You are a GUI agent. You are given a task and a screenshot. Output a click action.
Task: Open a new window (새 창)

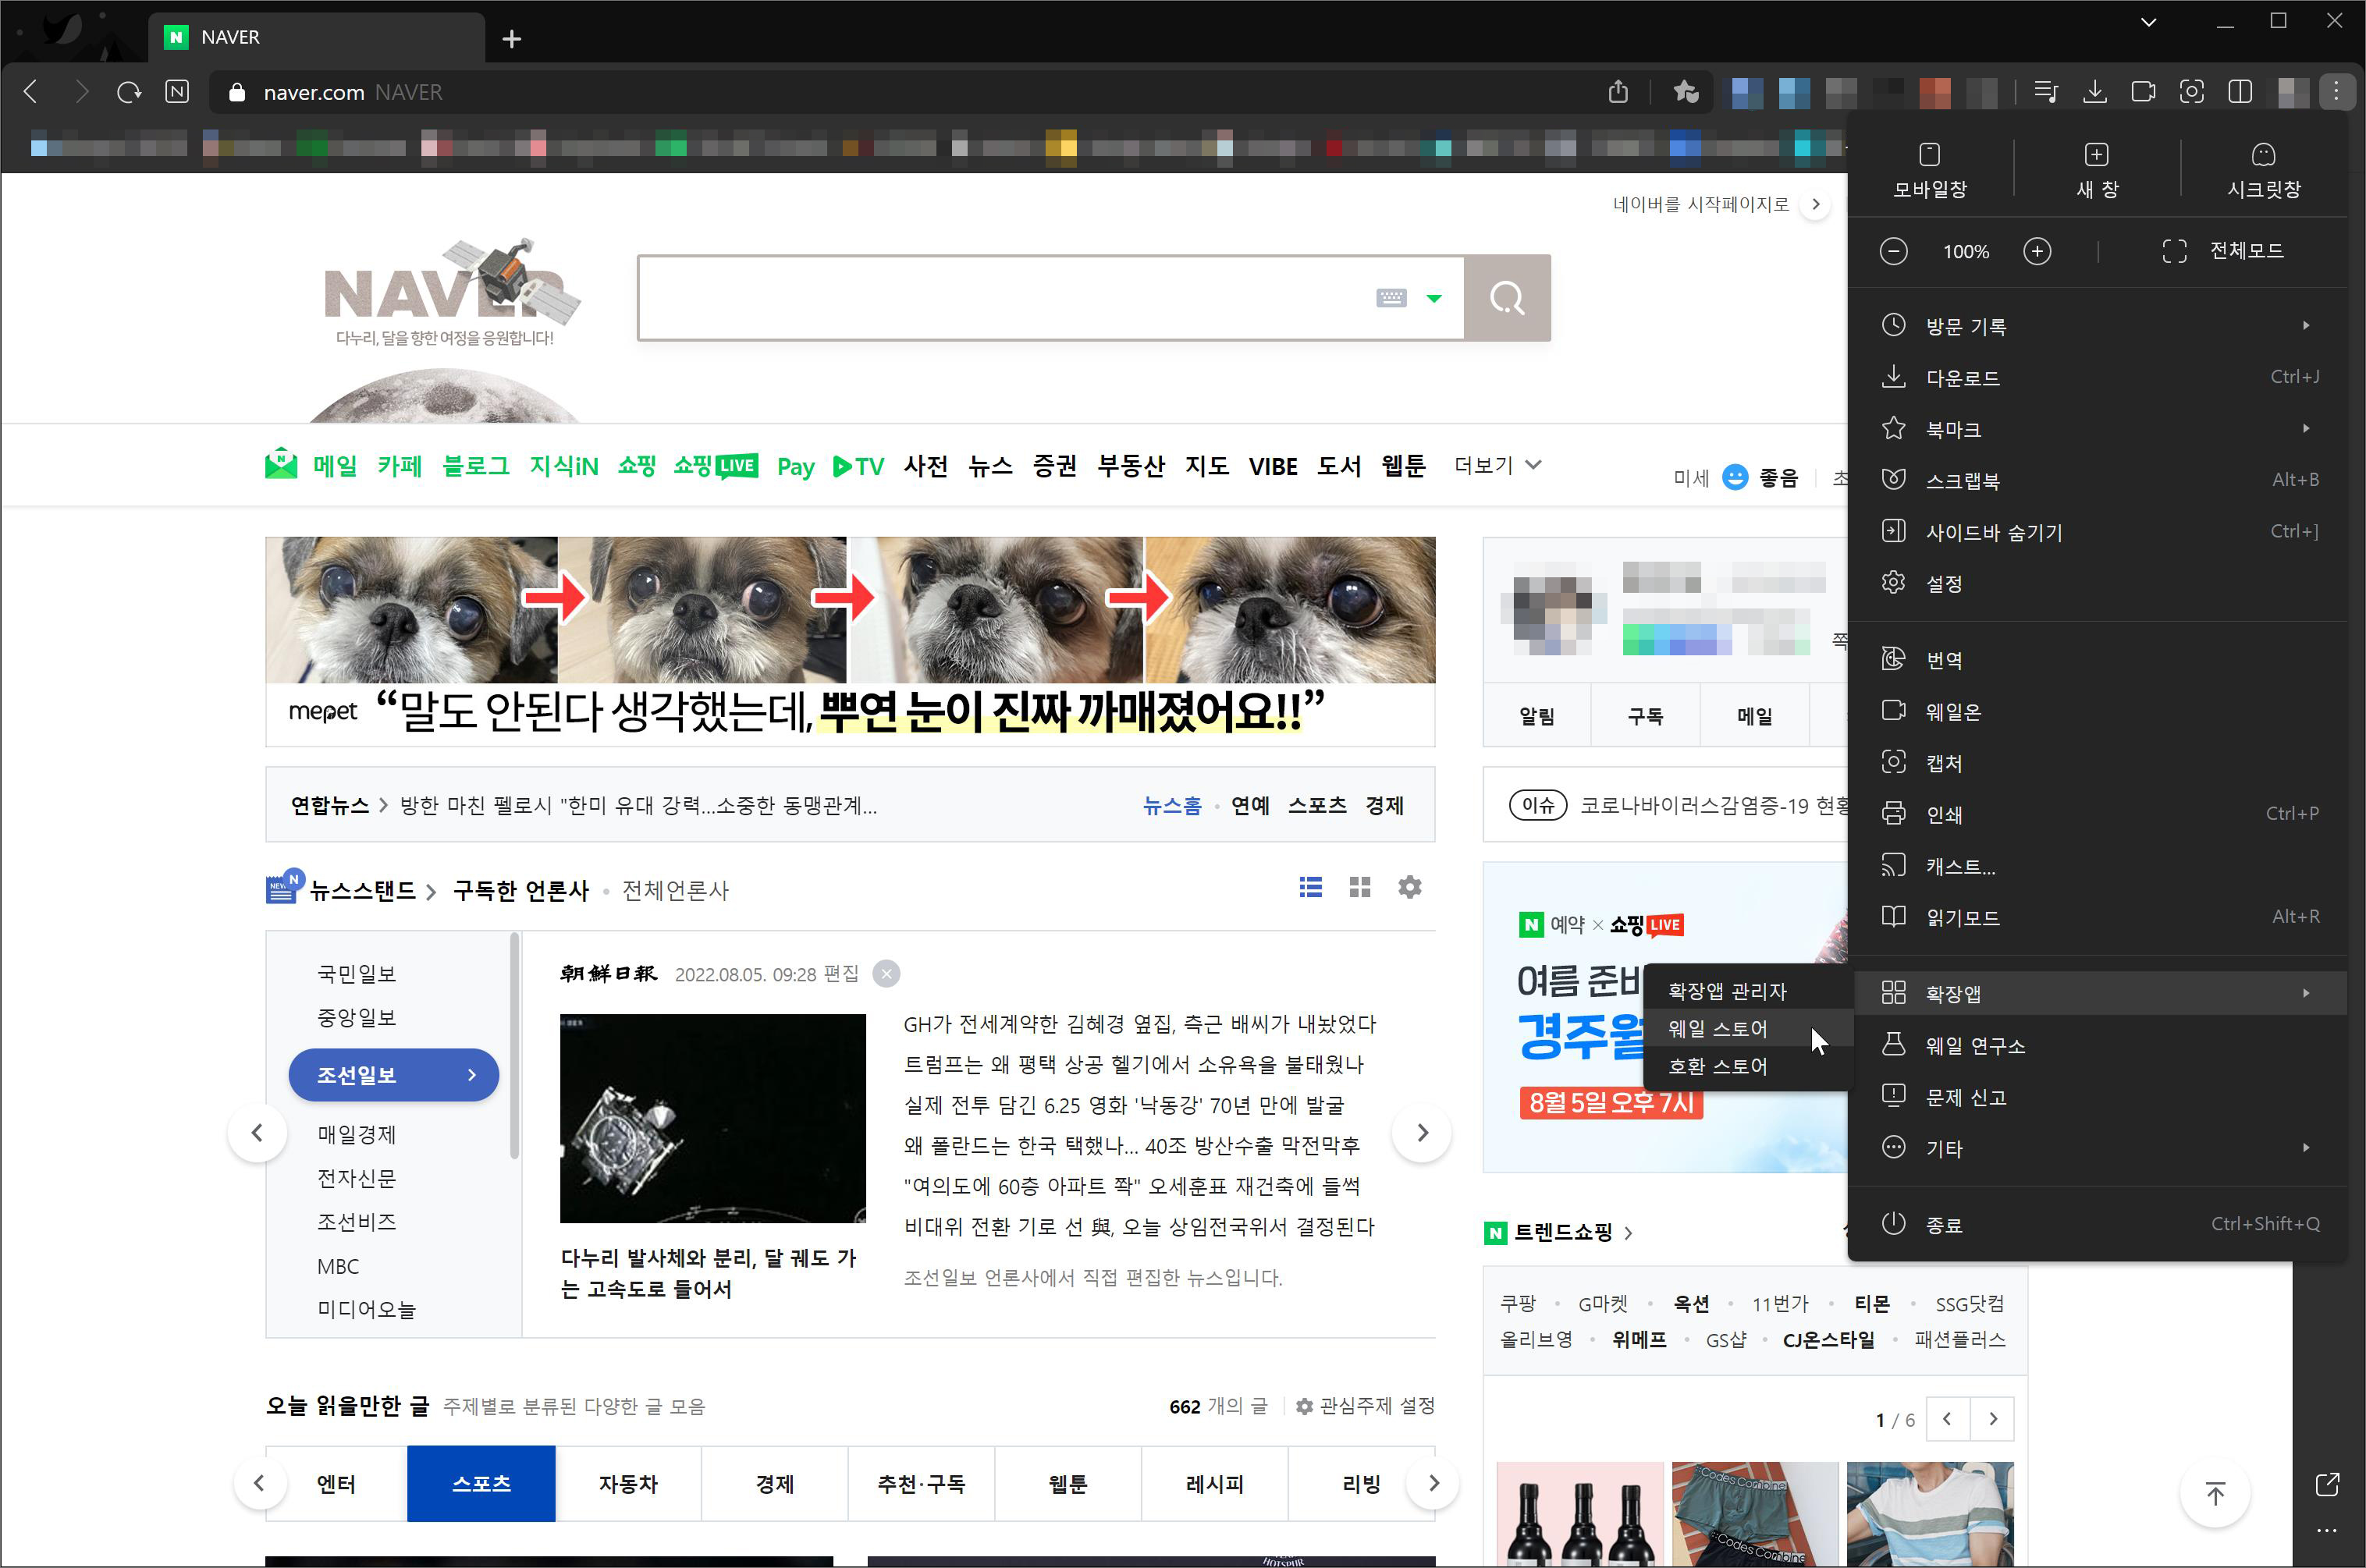[x=2096, y=170]
